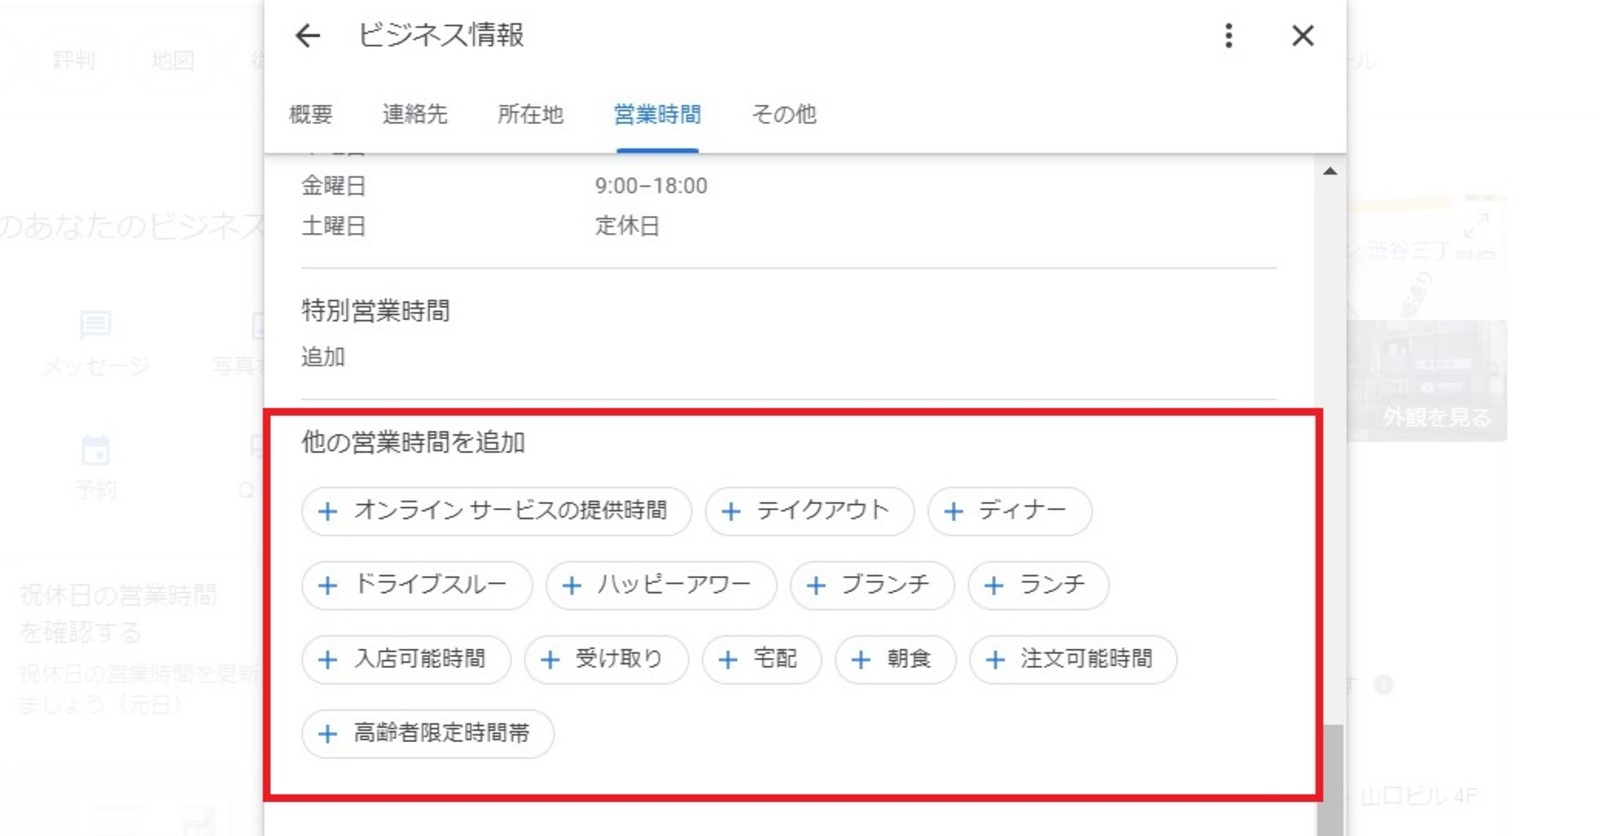Add 朝食 hours chip
1600x836 pixels.
coord(896,659)
